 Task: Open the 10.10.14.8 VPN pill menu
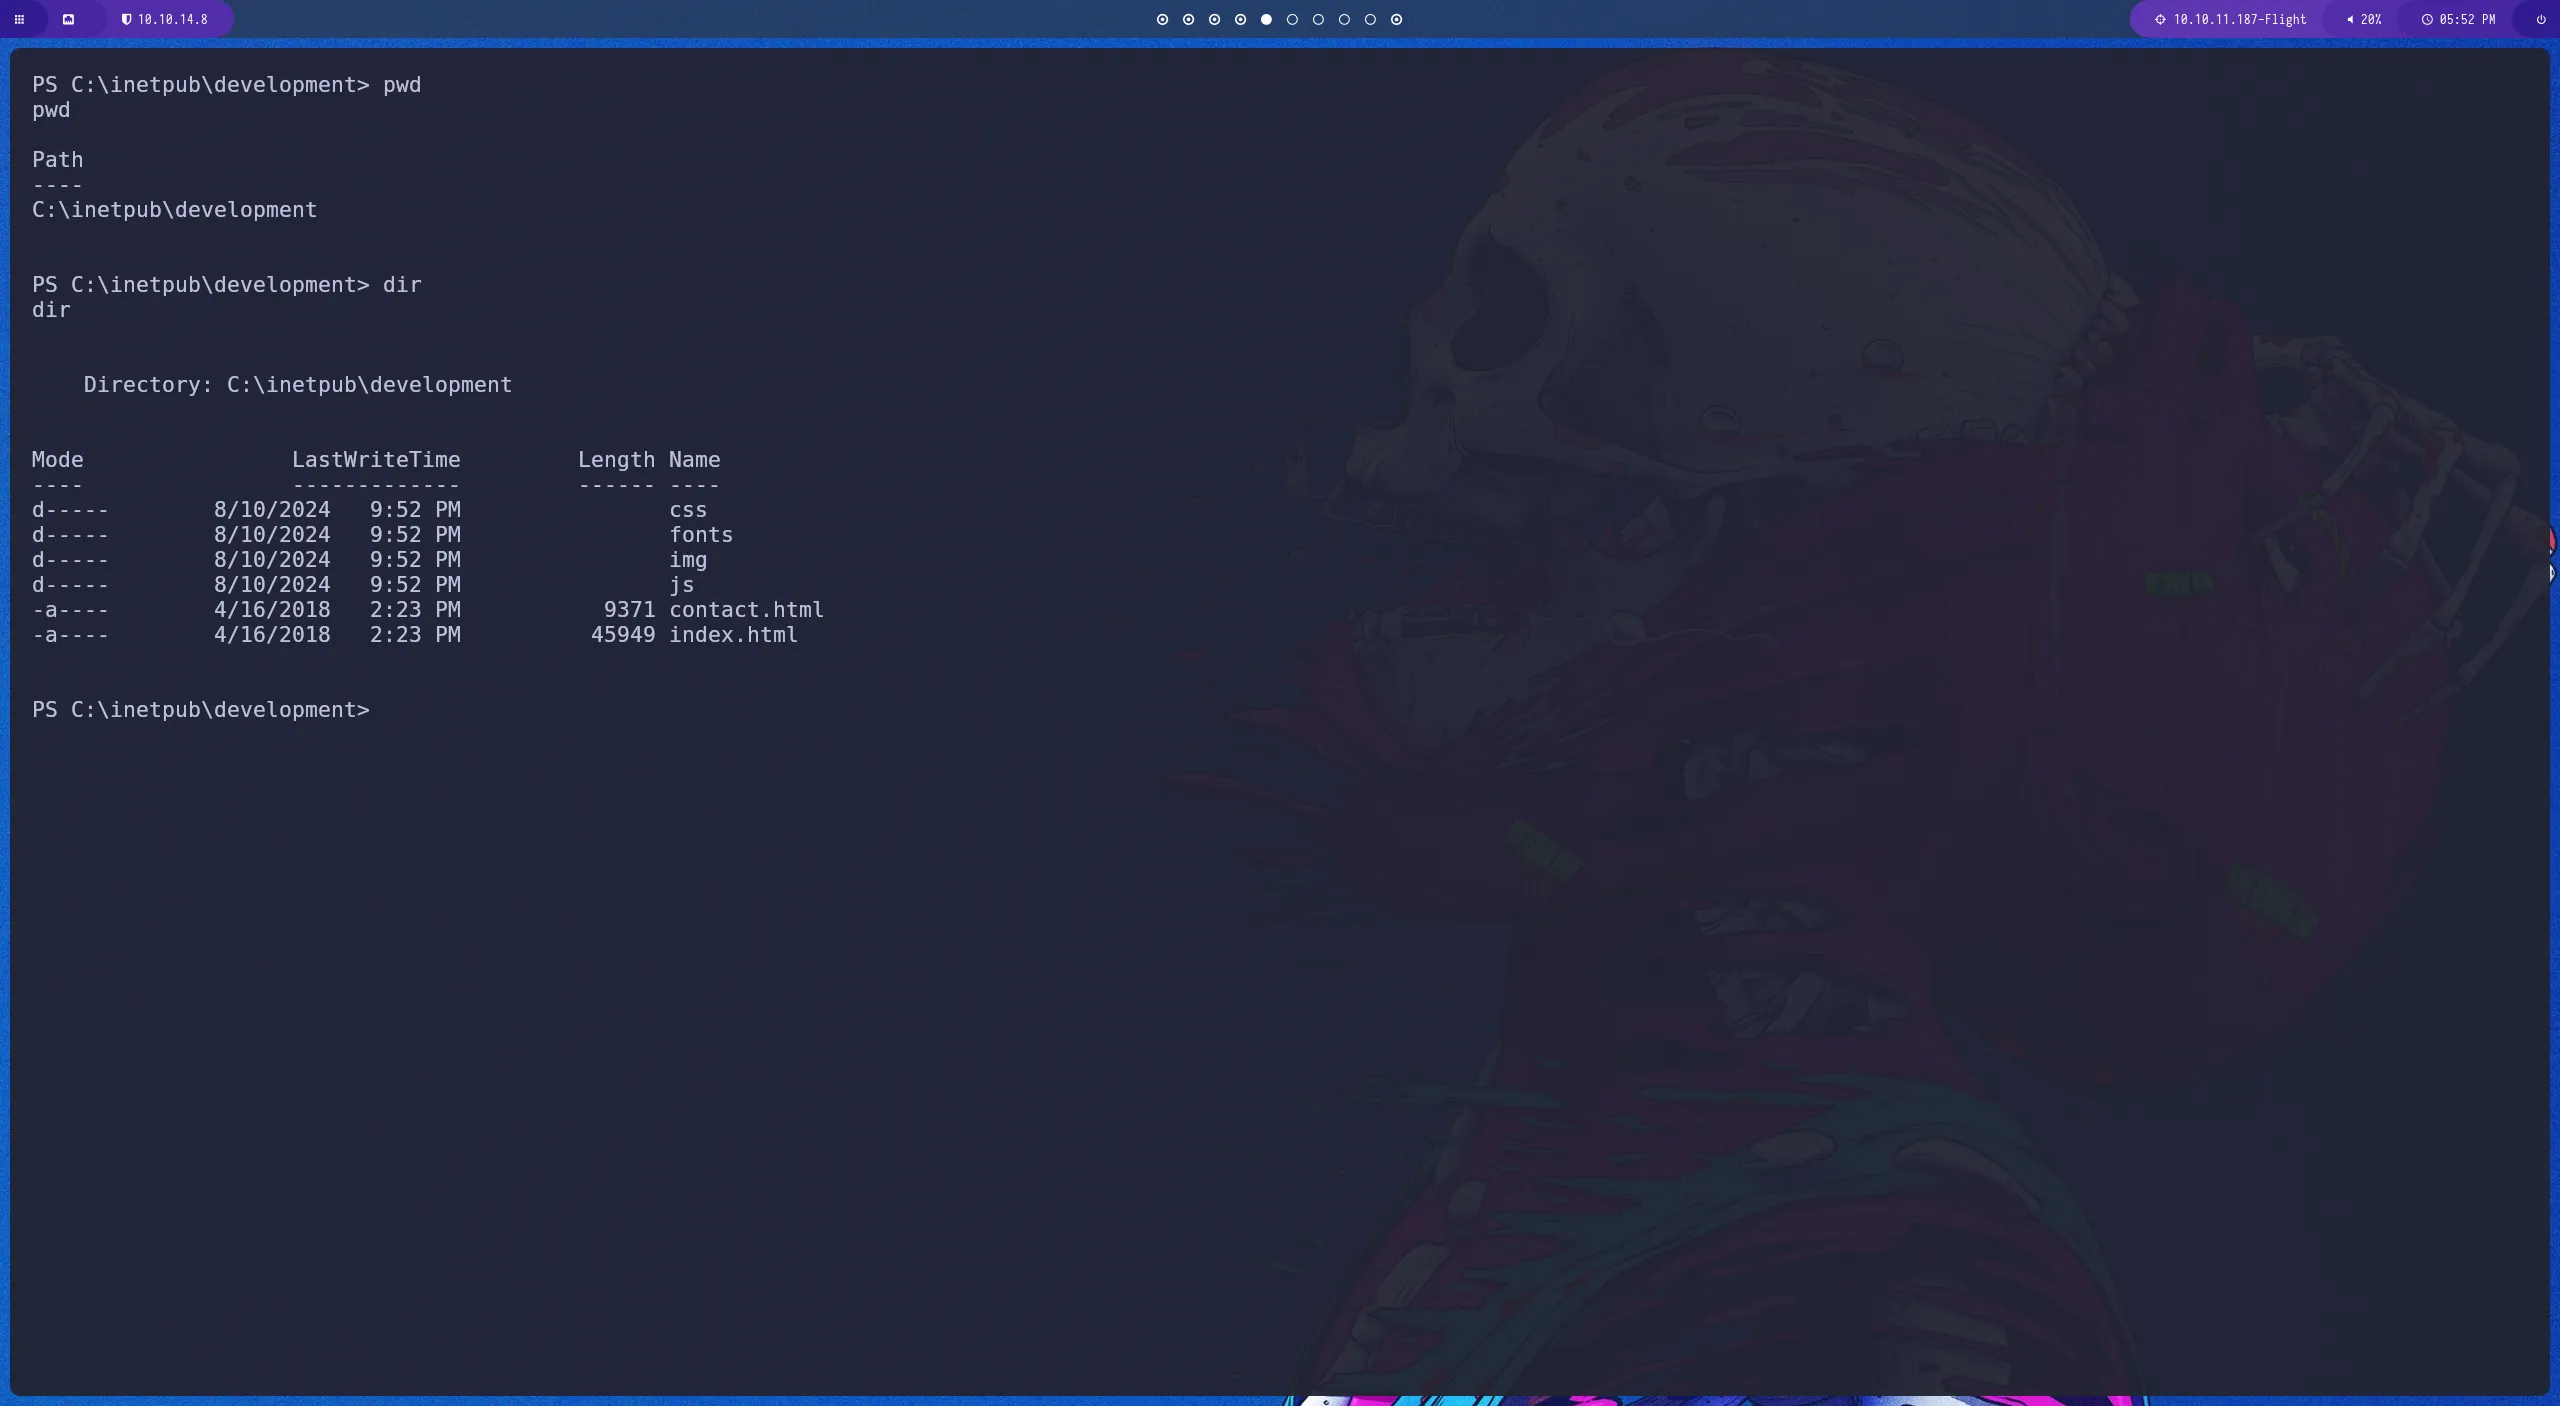[x=168, y=19]
